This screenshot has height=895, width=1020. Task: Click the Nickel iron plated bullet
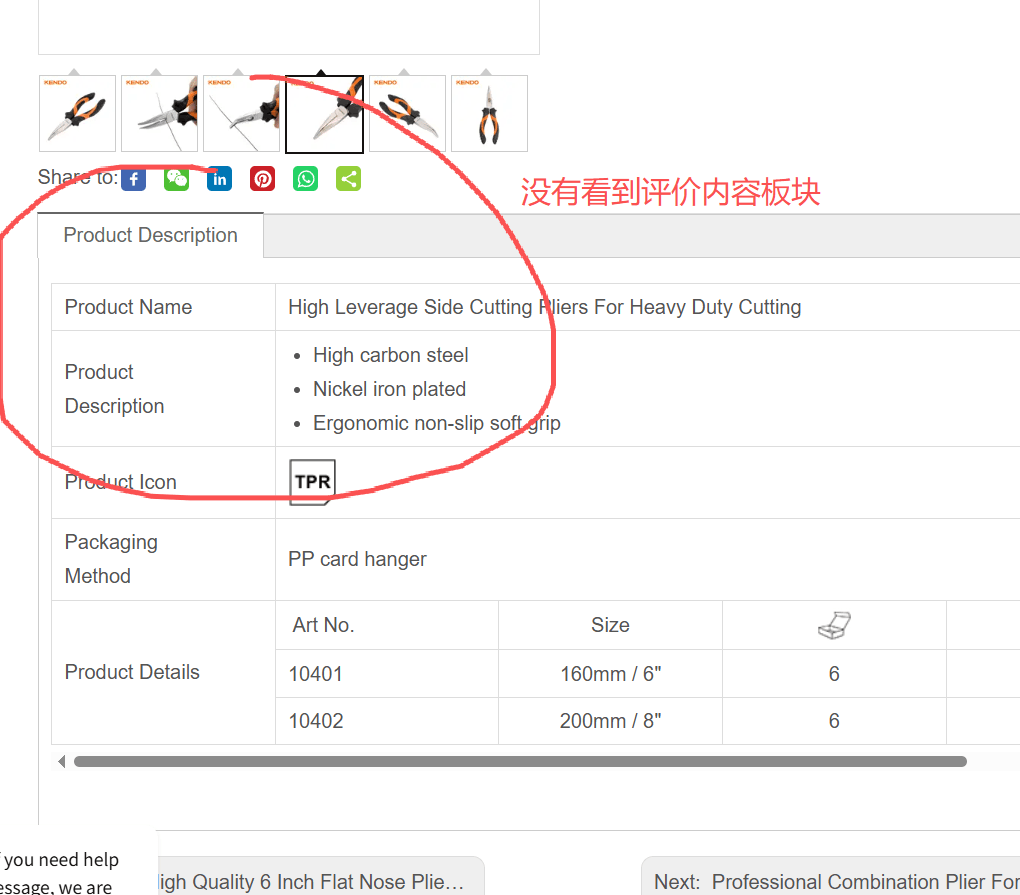click(x=389, y=389)
